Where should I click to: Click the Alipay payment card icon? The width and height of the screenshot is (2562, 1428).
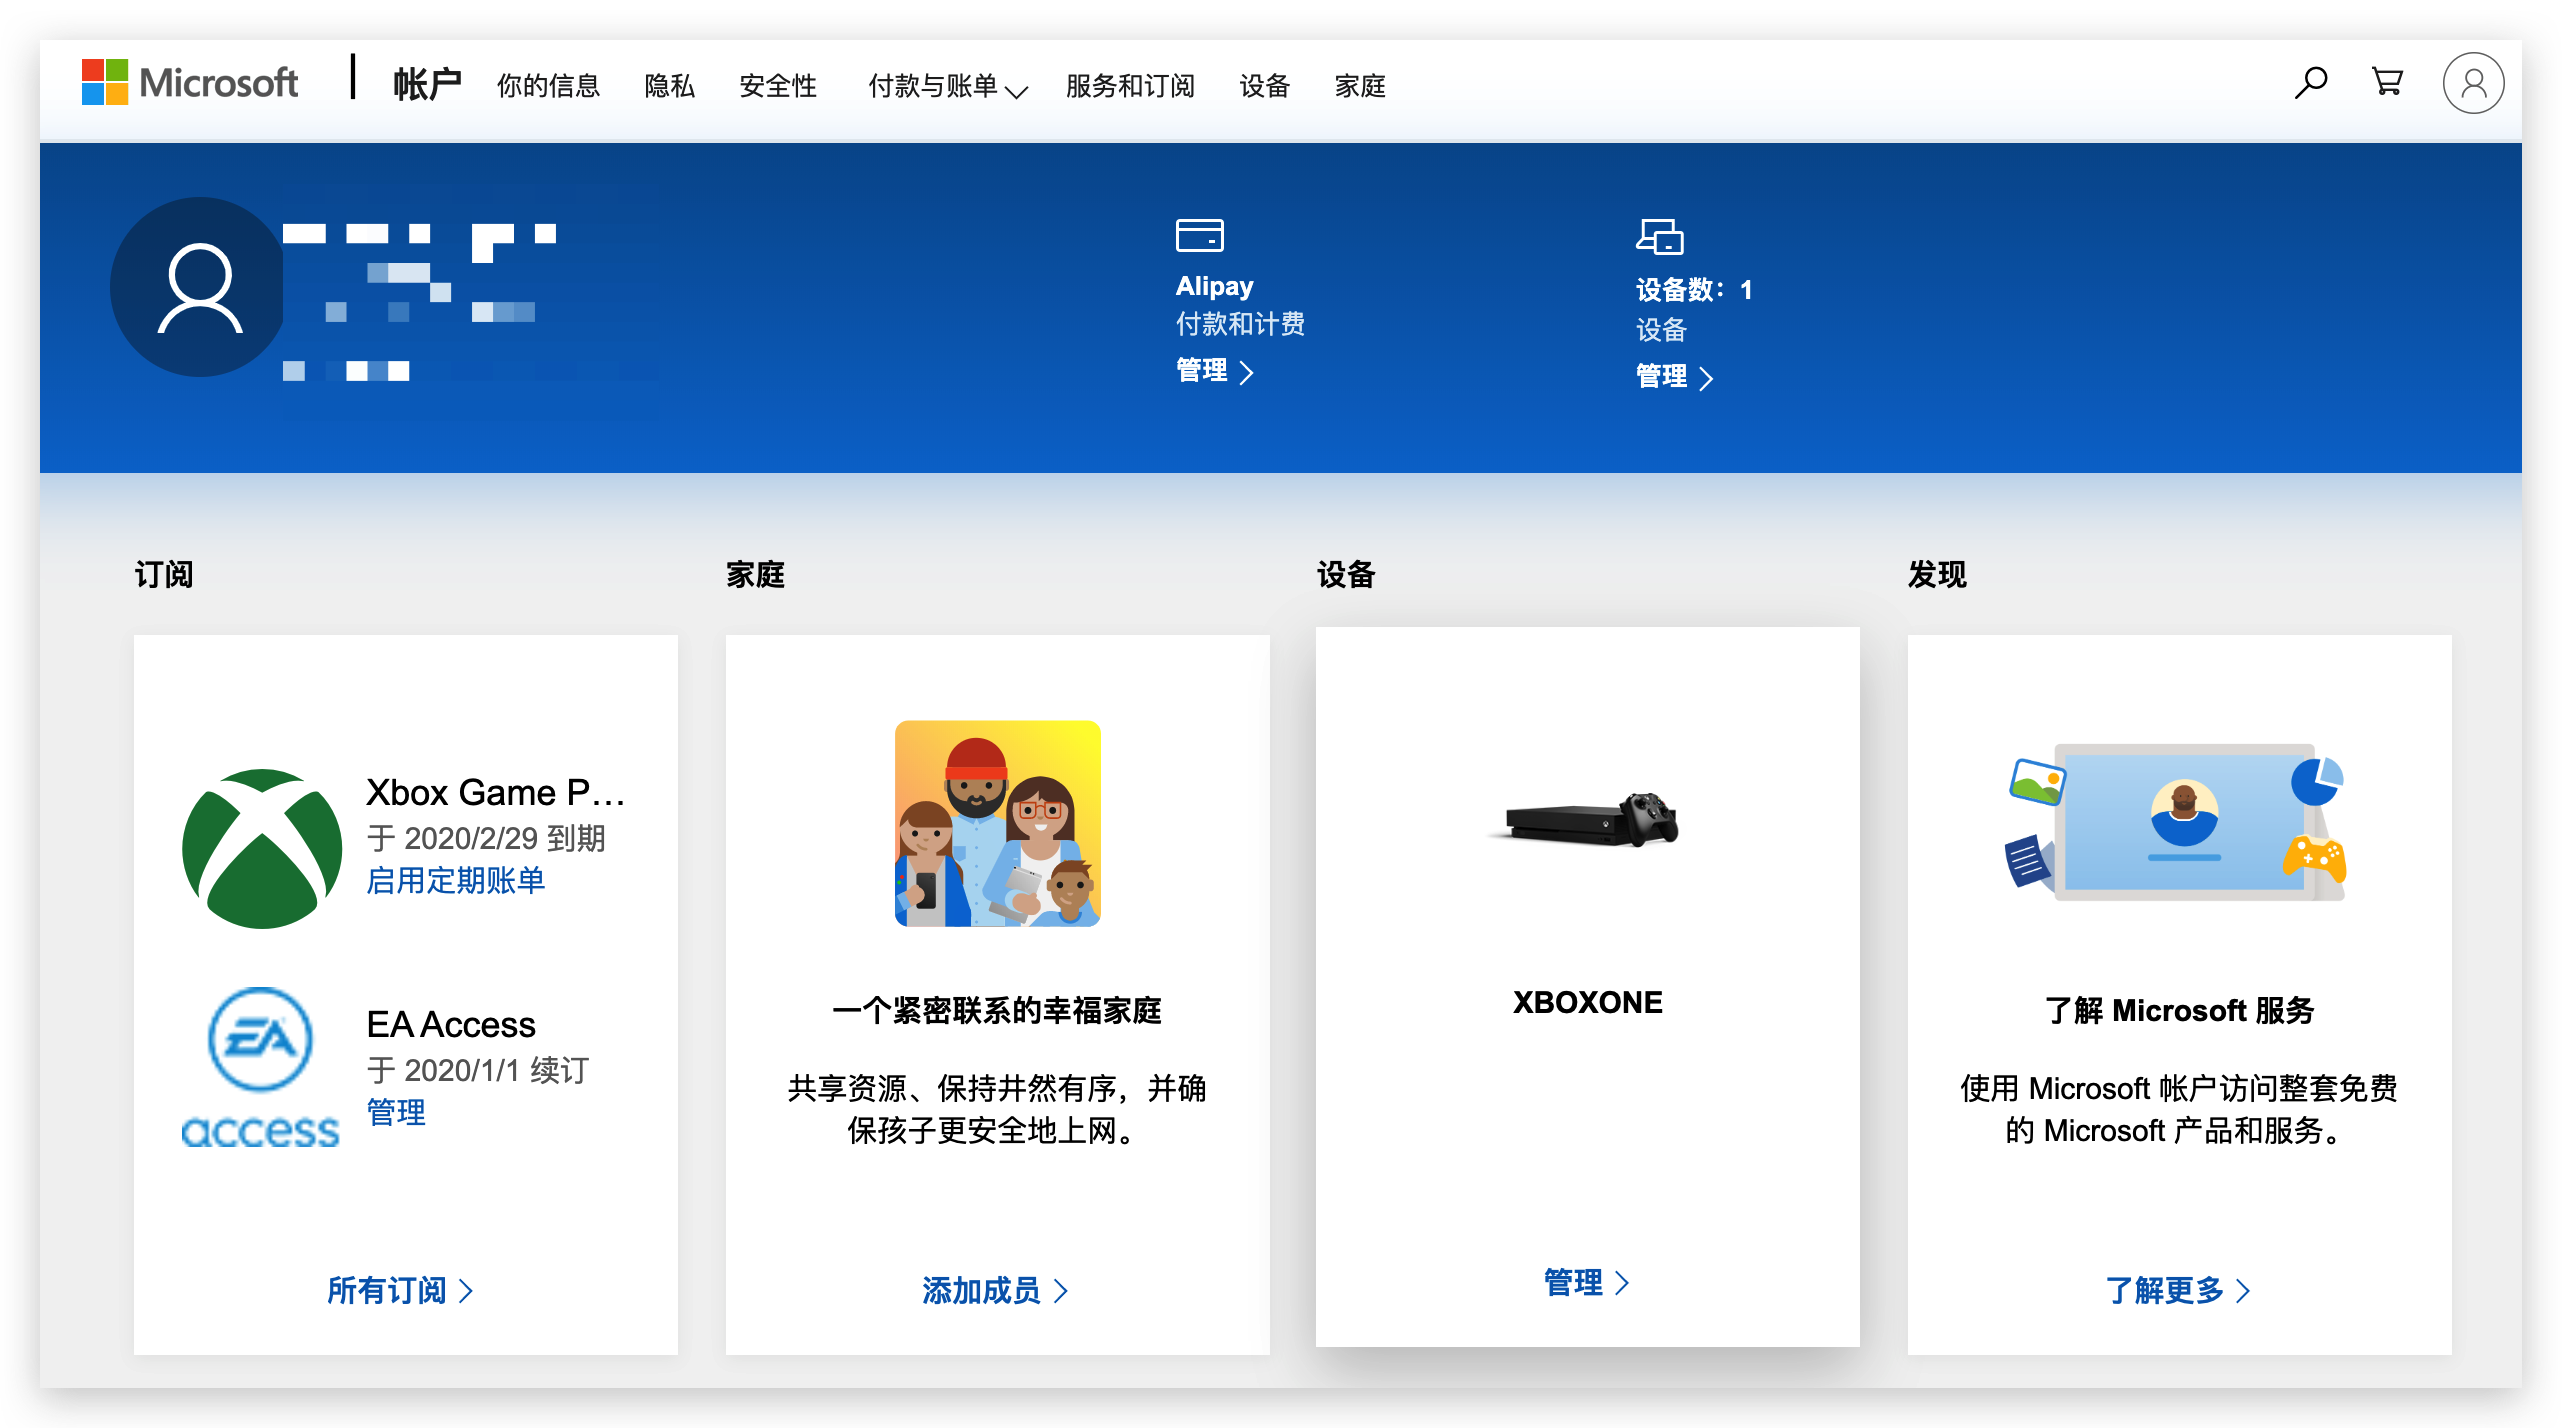click(1199, 235)
